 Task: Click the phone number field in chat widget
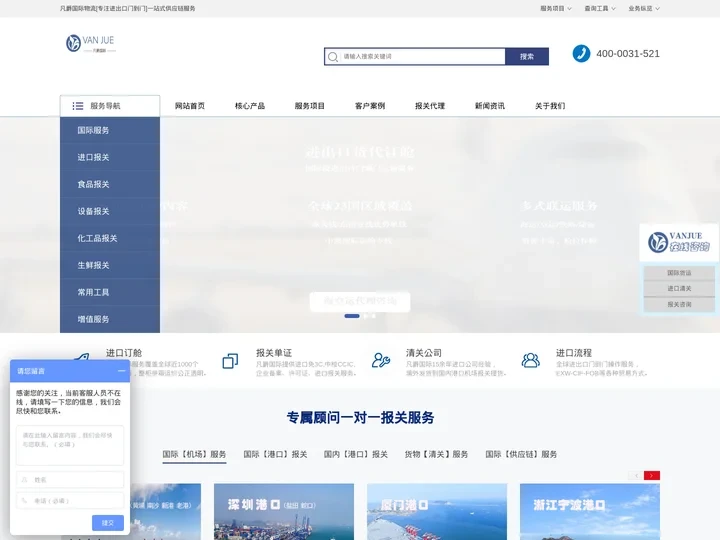70,501
